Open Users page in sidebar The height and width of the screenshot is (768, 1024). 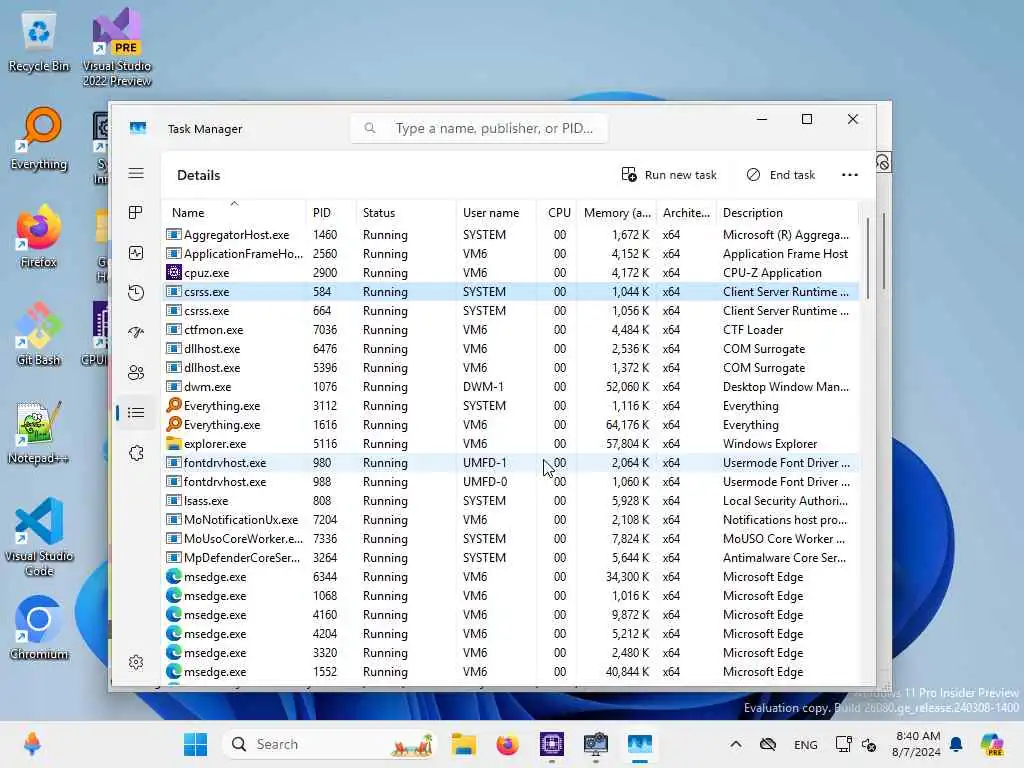pyautogui.click(x=136, y=373)
